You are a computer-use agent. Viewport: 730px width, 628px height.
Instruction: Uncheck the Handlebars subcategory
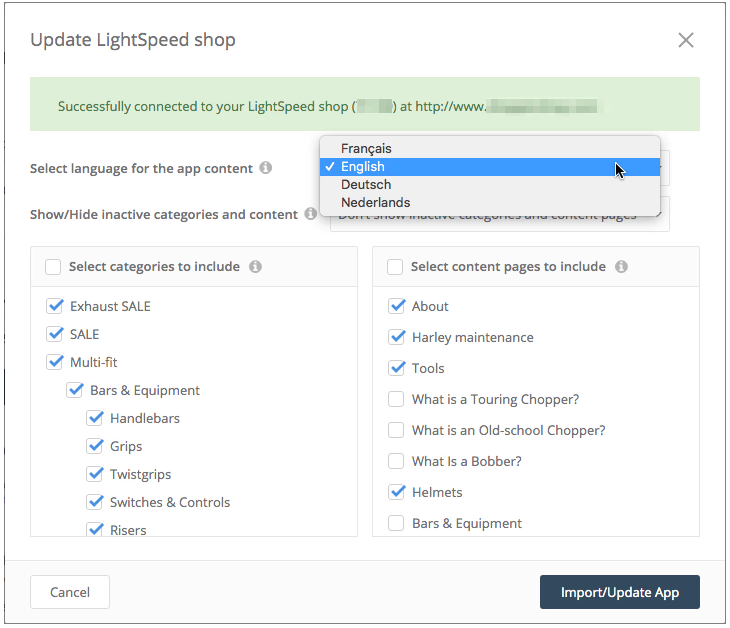click(x=95, y=418)
